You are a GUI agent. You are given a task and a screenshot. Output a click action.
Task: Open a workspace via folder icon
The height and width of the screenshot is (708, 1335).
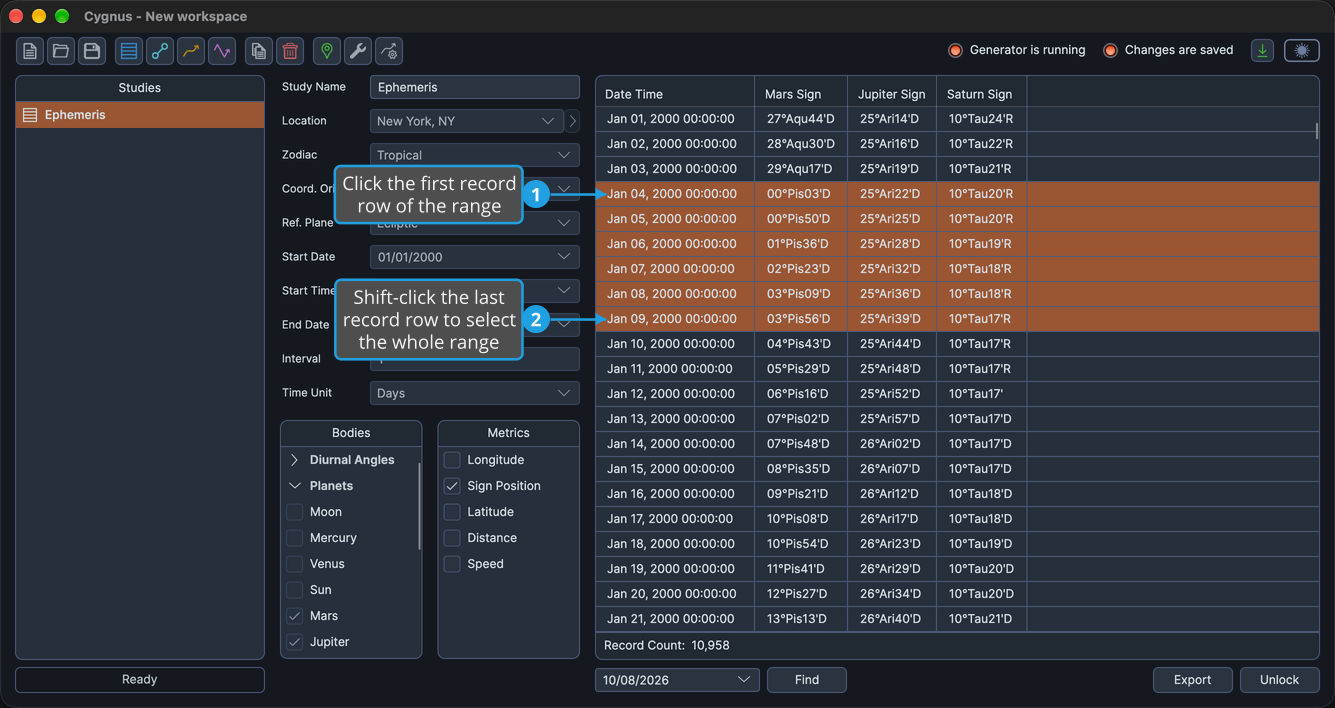click(x=61, y=51)
